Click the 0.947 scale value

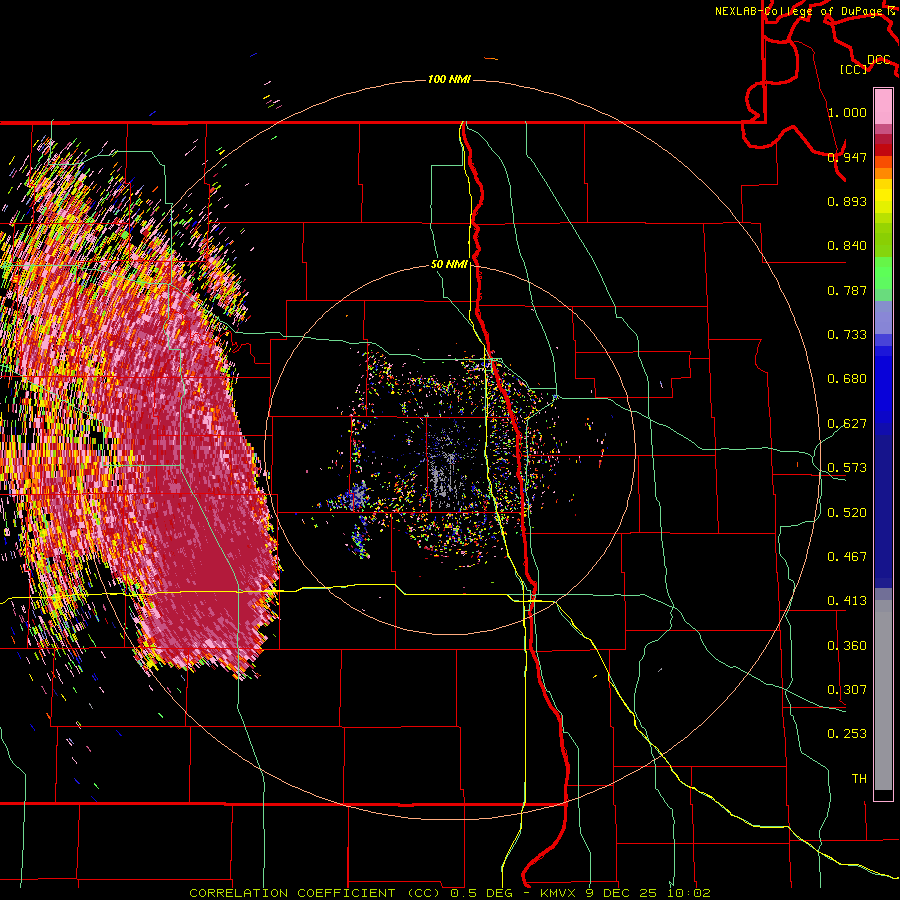click(x=847, y=157)
